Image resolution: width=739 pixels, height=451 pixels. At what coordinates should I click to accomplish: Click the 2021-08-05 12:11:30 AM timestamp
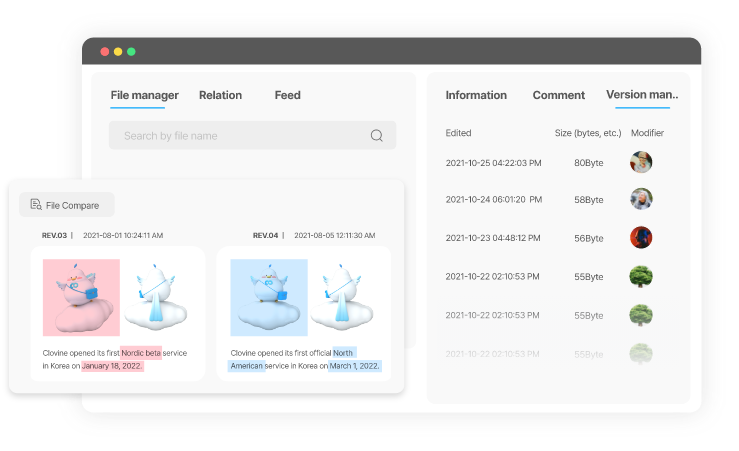click(335, 235)
